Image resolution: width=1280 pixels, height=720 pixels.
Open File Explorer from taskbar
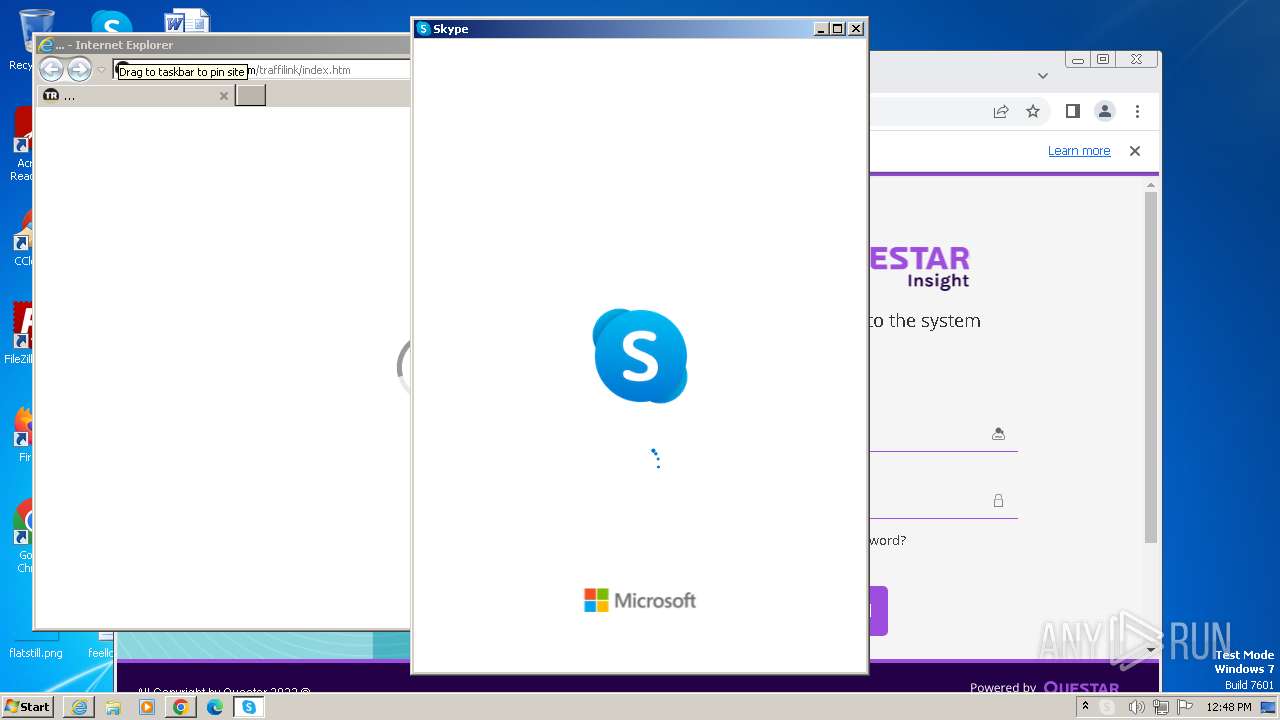[113, 707]
